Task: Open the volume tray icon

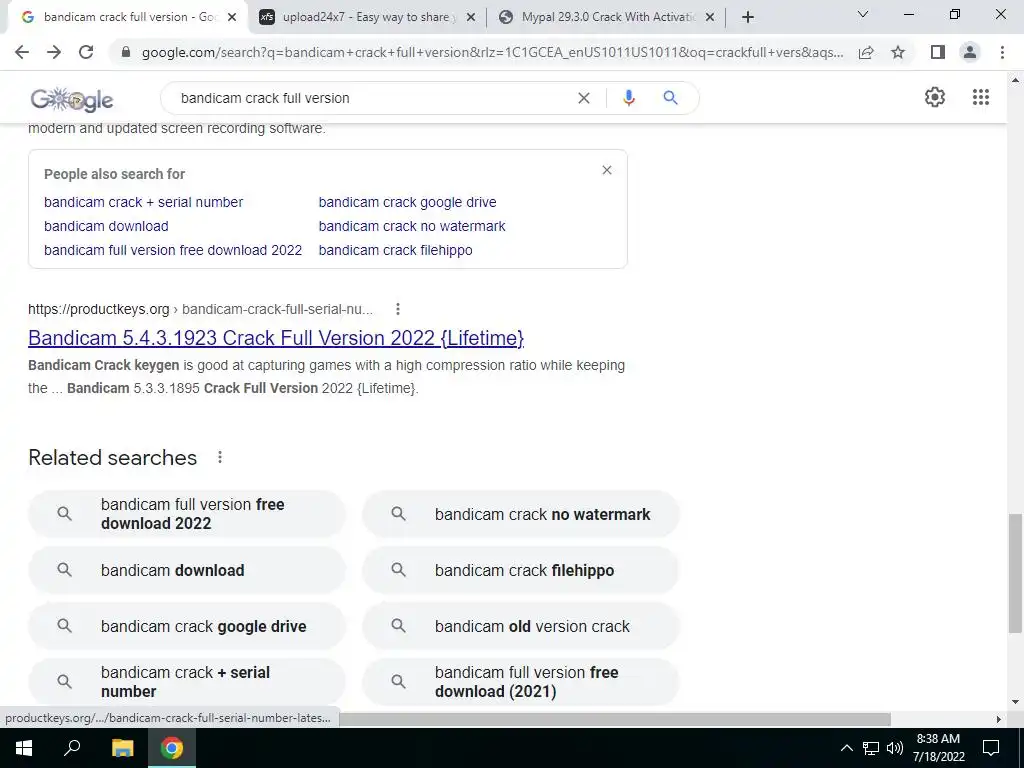Action: pyautogui.click(x=895, y=748)
